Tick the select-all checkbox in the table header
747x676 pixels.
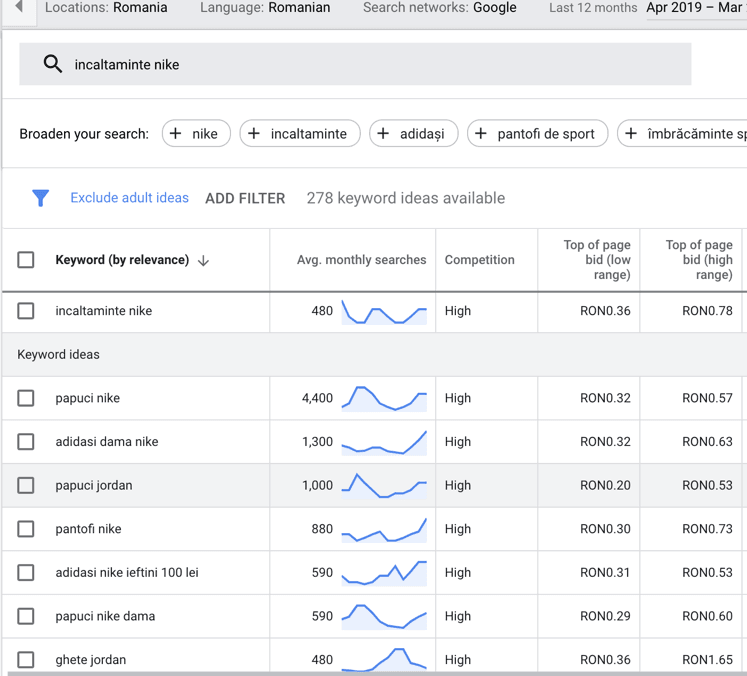click(x=26, y=260)
